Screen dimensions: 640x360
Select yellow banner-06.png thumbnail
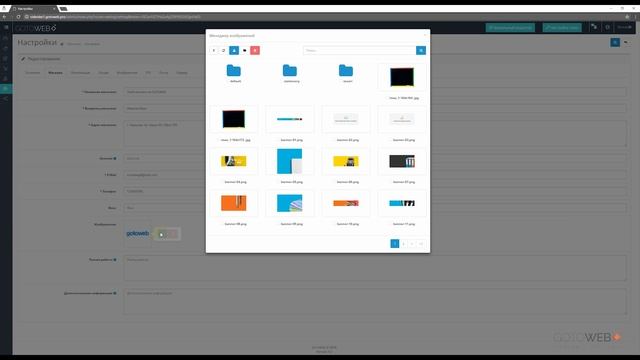click(346, 161)
